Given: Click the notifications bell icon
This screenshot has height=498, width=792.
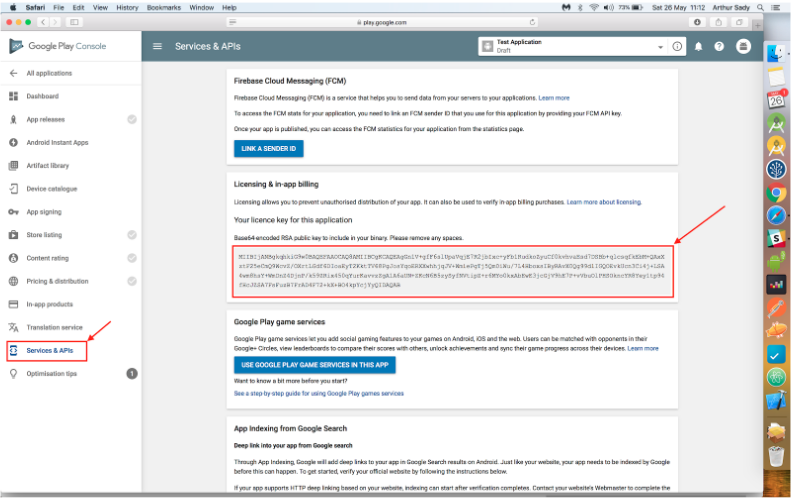Looking at the screenshot, I should [699, 46].
